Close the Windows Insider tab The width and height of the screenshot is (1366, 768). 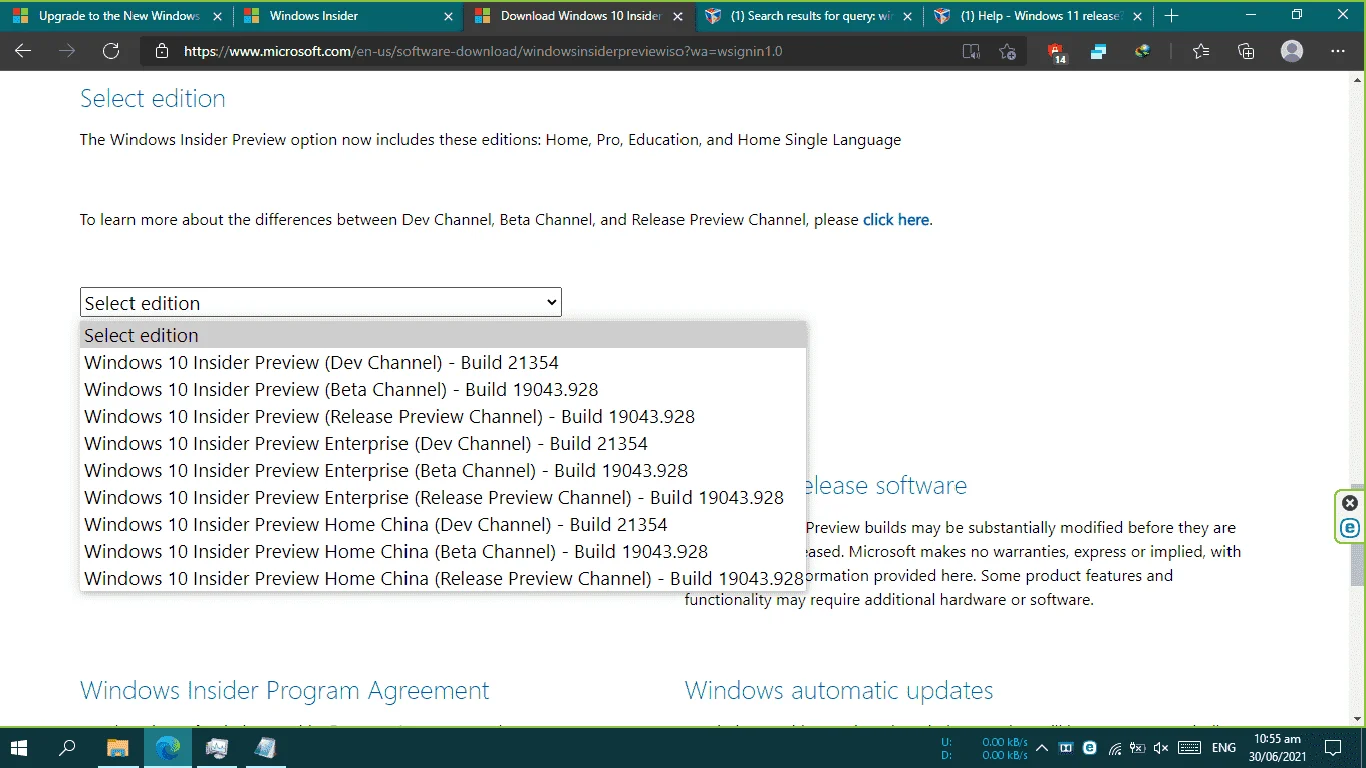[448, 16]
